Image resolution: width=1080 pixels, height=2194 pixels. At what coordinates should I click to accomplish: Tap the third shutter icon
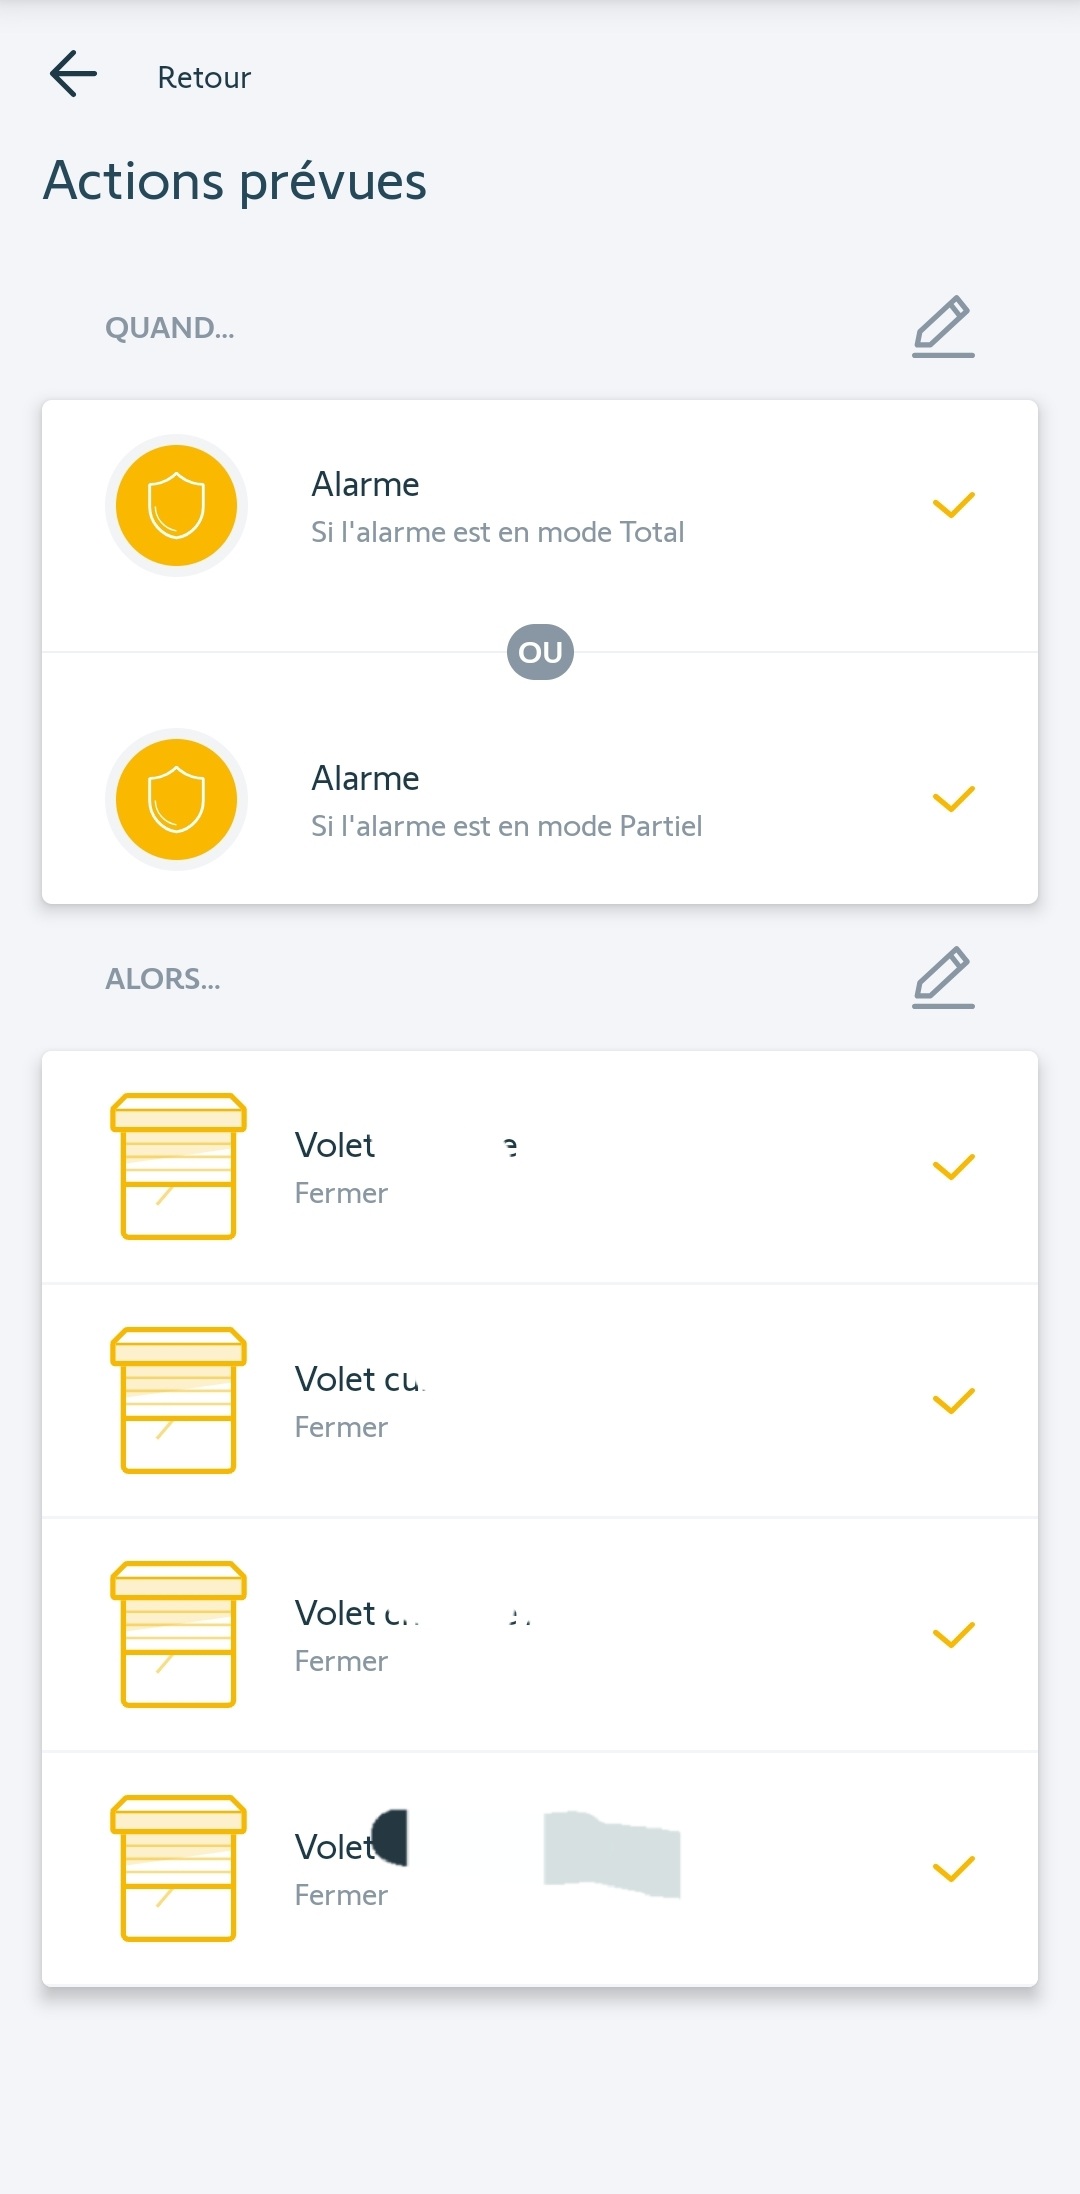[178, 1634]
